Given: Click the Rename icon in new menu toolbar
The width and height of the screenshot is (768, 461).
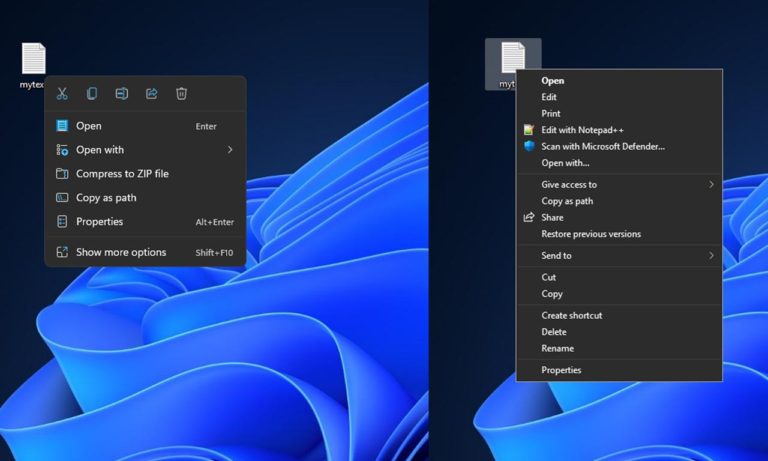Looking at the screenshot, I should [x=121, y=94].
